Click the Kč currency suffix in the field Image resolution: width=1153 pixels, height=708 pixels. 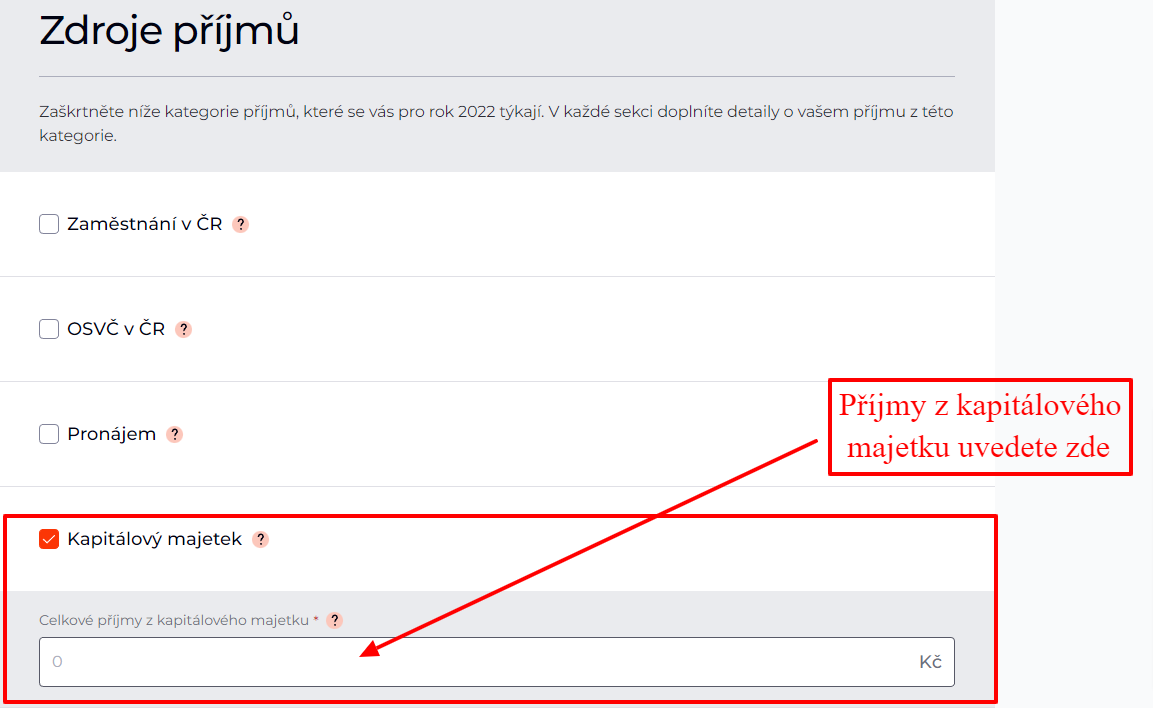click(x=930, y=662)
